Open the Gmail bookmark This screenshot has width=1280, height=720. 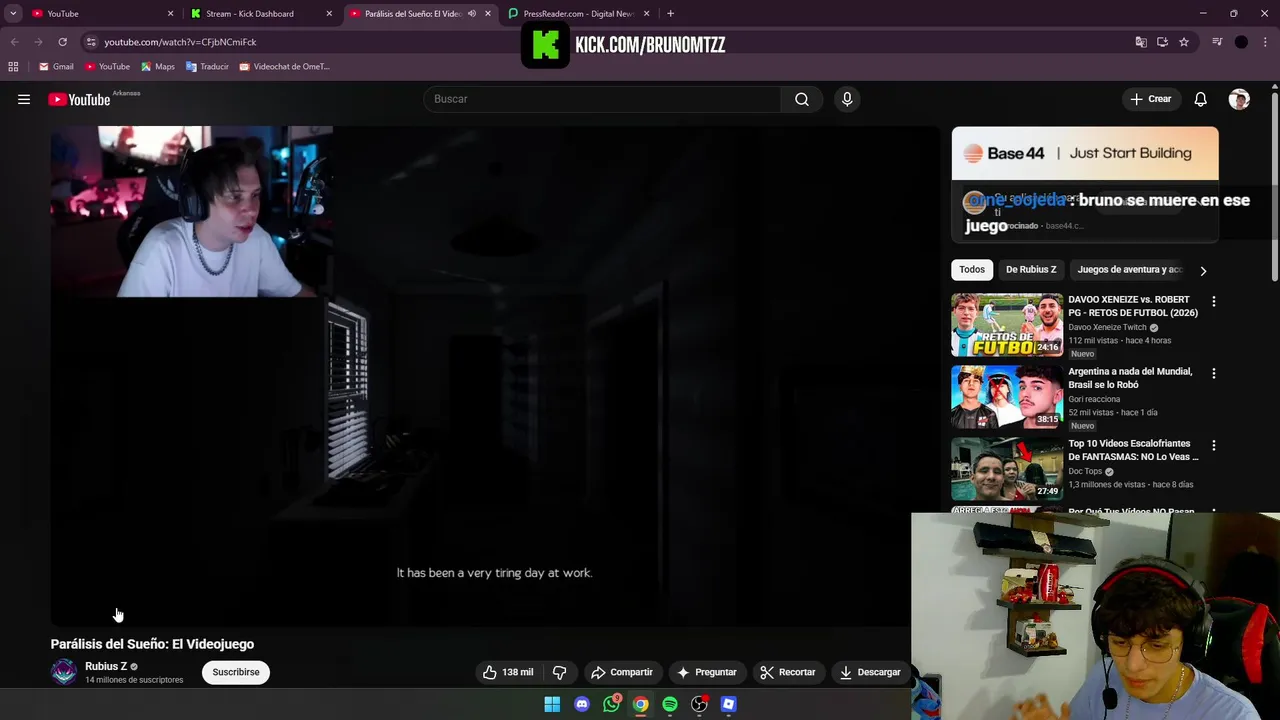pos(56,66)
